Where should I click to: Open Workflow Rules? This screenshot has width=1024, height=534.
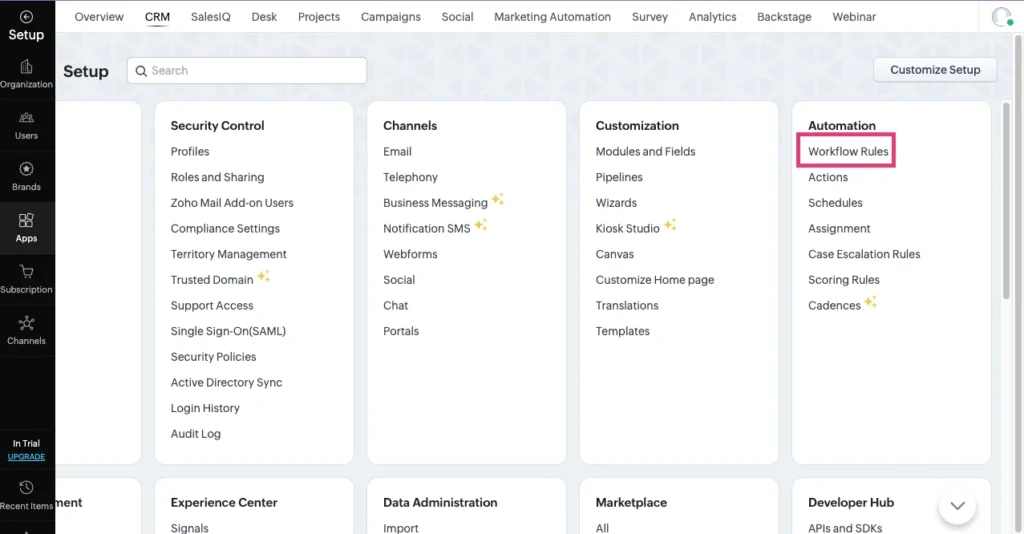click(848, 151)
